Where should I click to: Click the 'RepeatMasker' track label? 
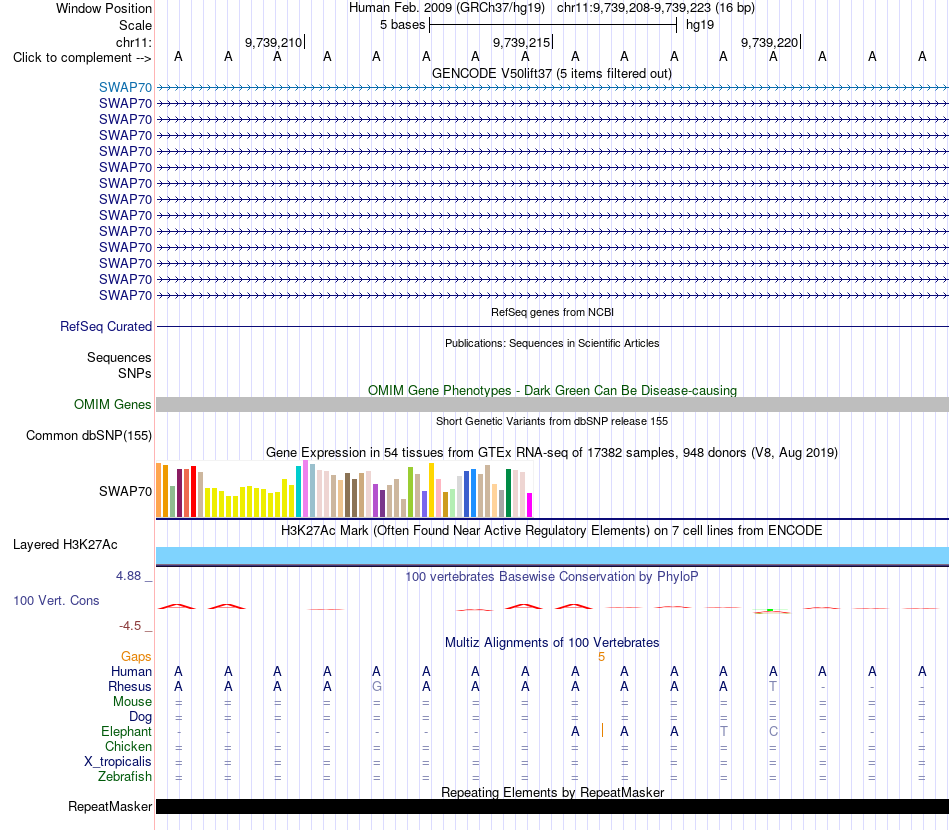110,806
